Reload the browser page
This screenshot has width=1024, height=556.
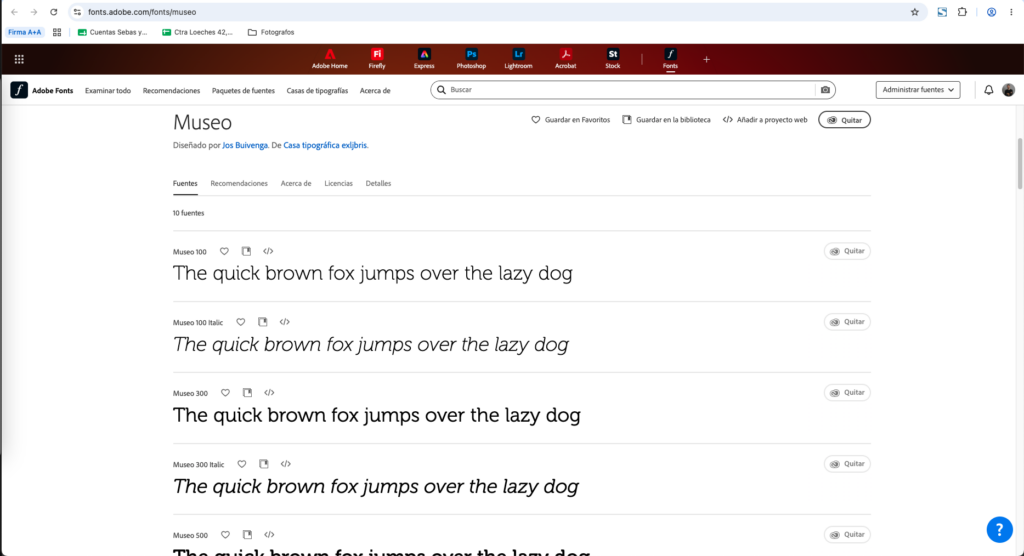point(54,12)
